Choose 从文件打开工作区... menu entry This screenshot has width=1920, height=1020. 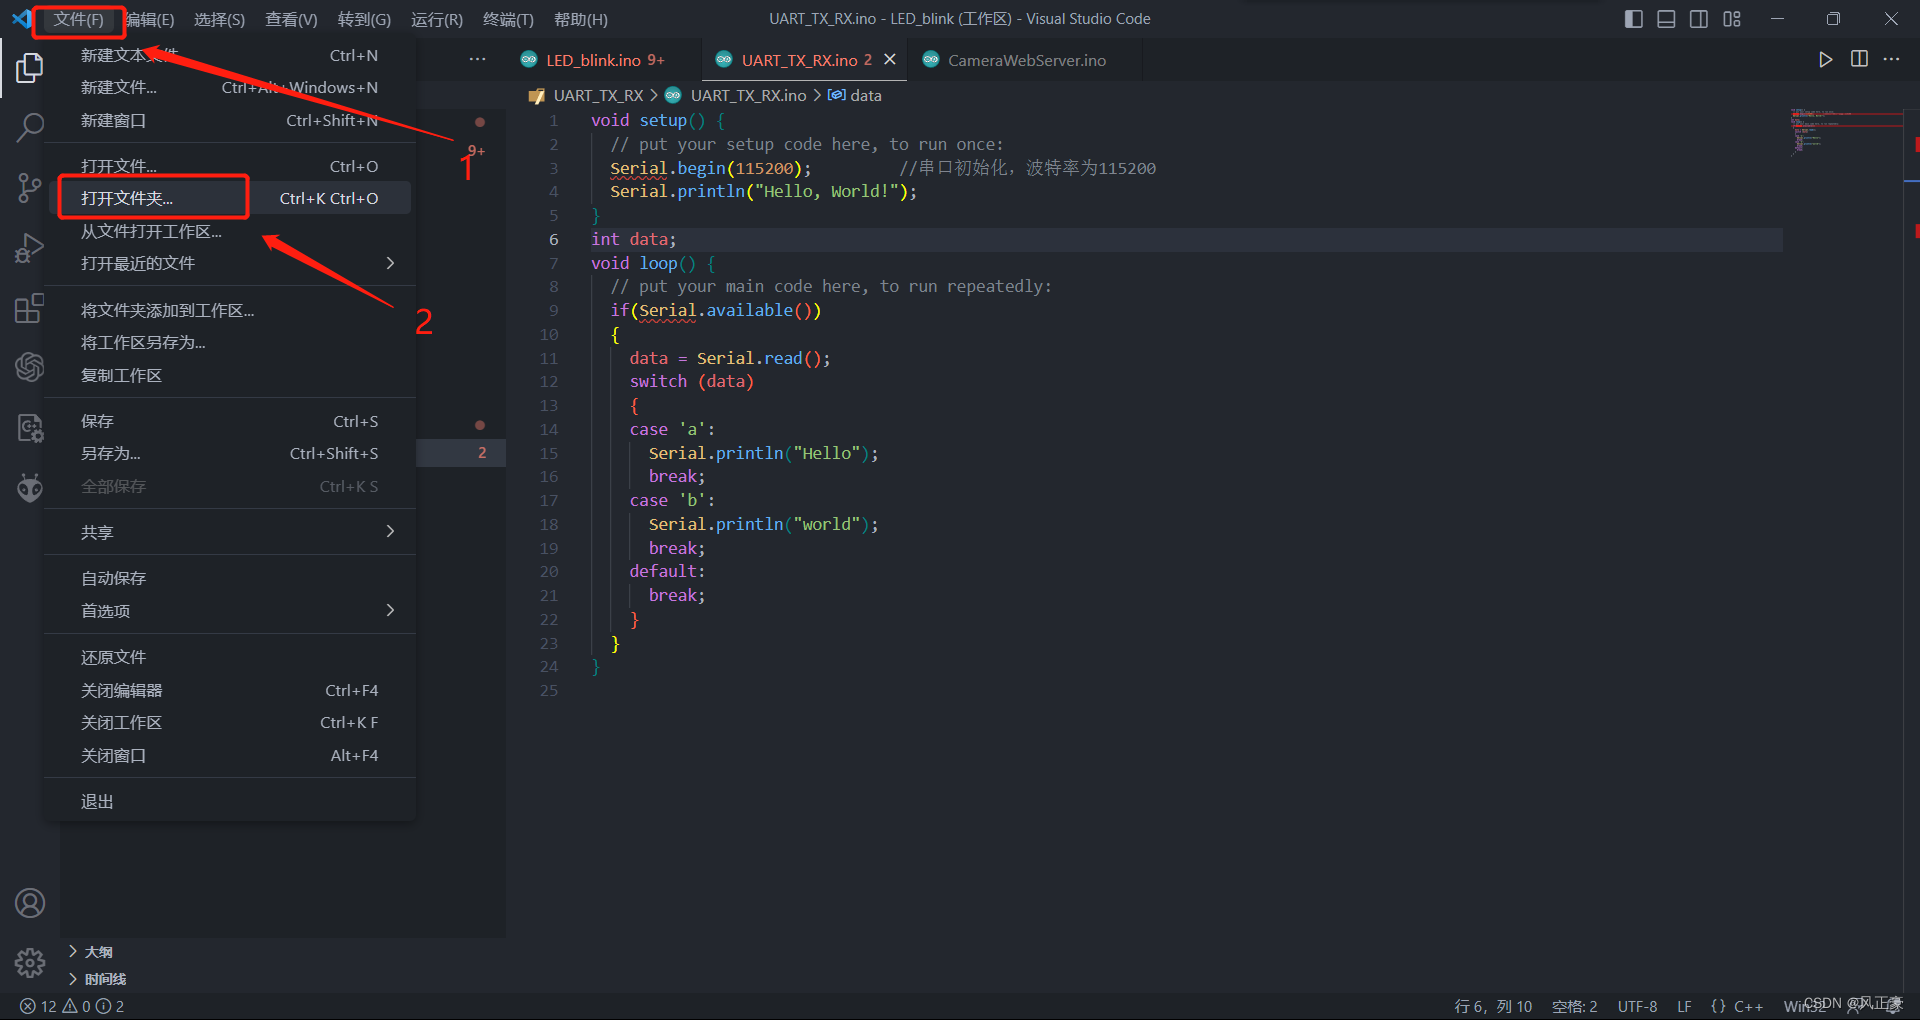coord(230,231)
